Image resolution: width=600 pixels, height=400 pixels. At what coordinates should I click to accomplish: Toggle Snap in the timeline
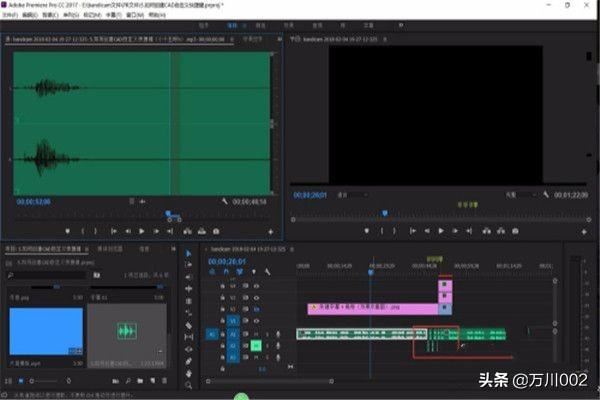[x=226, y=272]
